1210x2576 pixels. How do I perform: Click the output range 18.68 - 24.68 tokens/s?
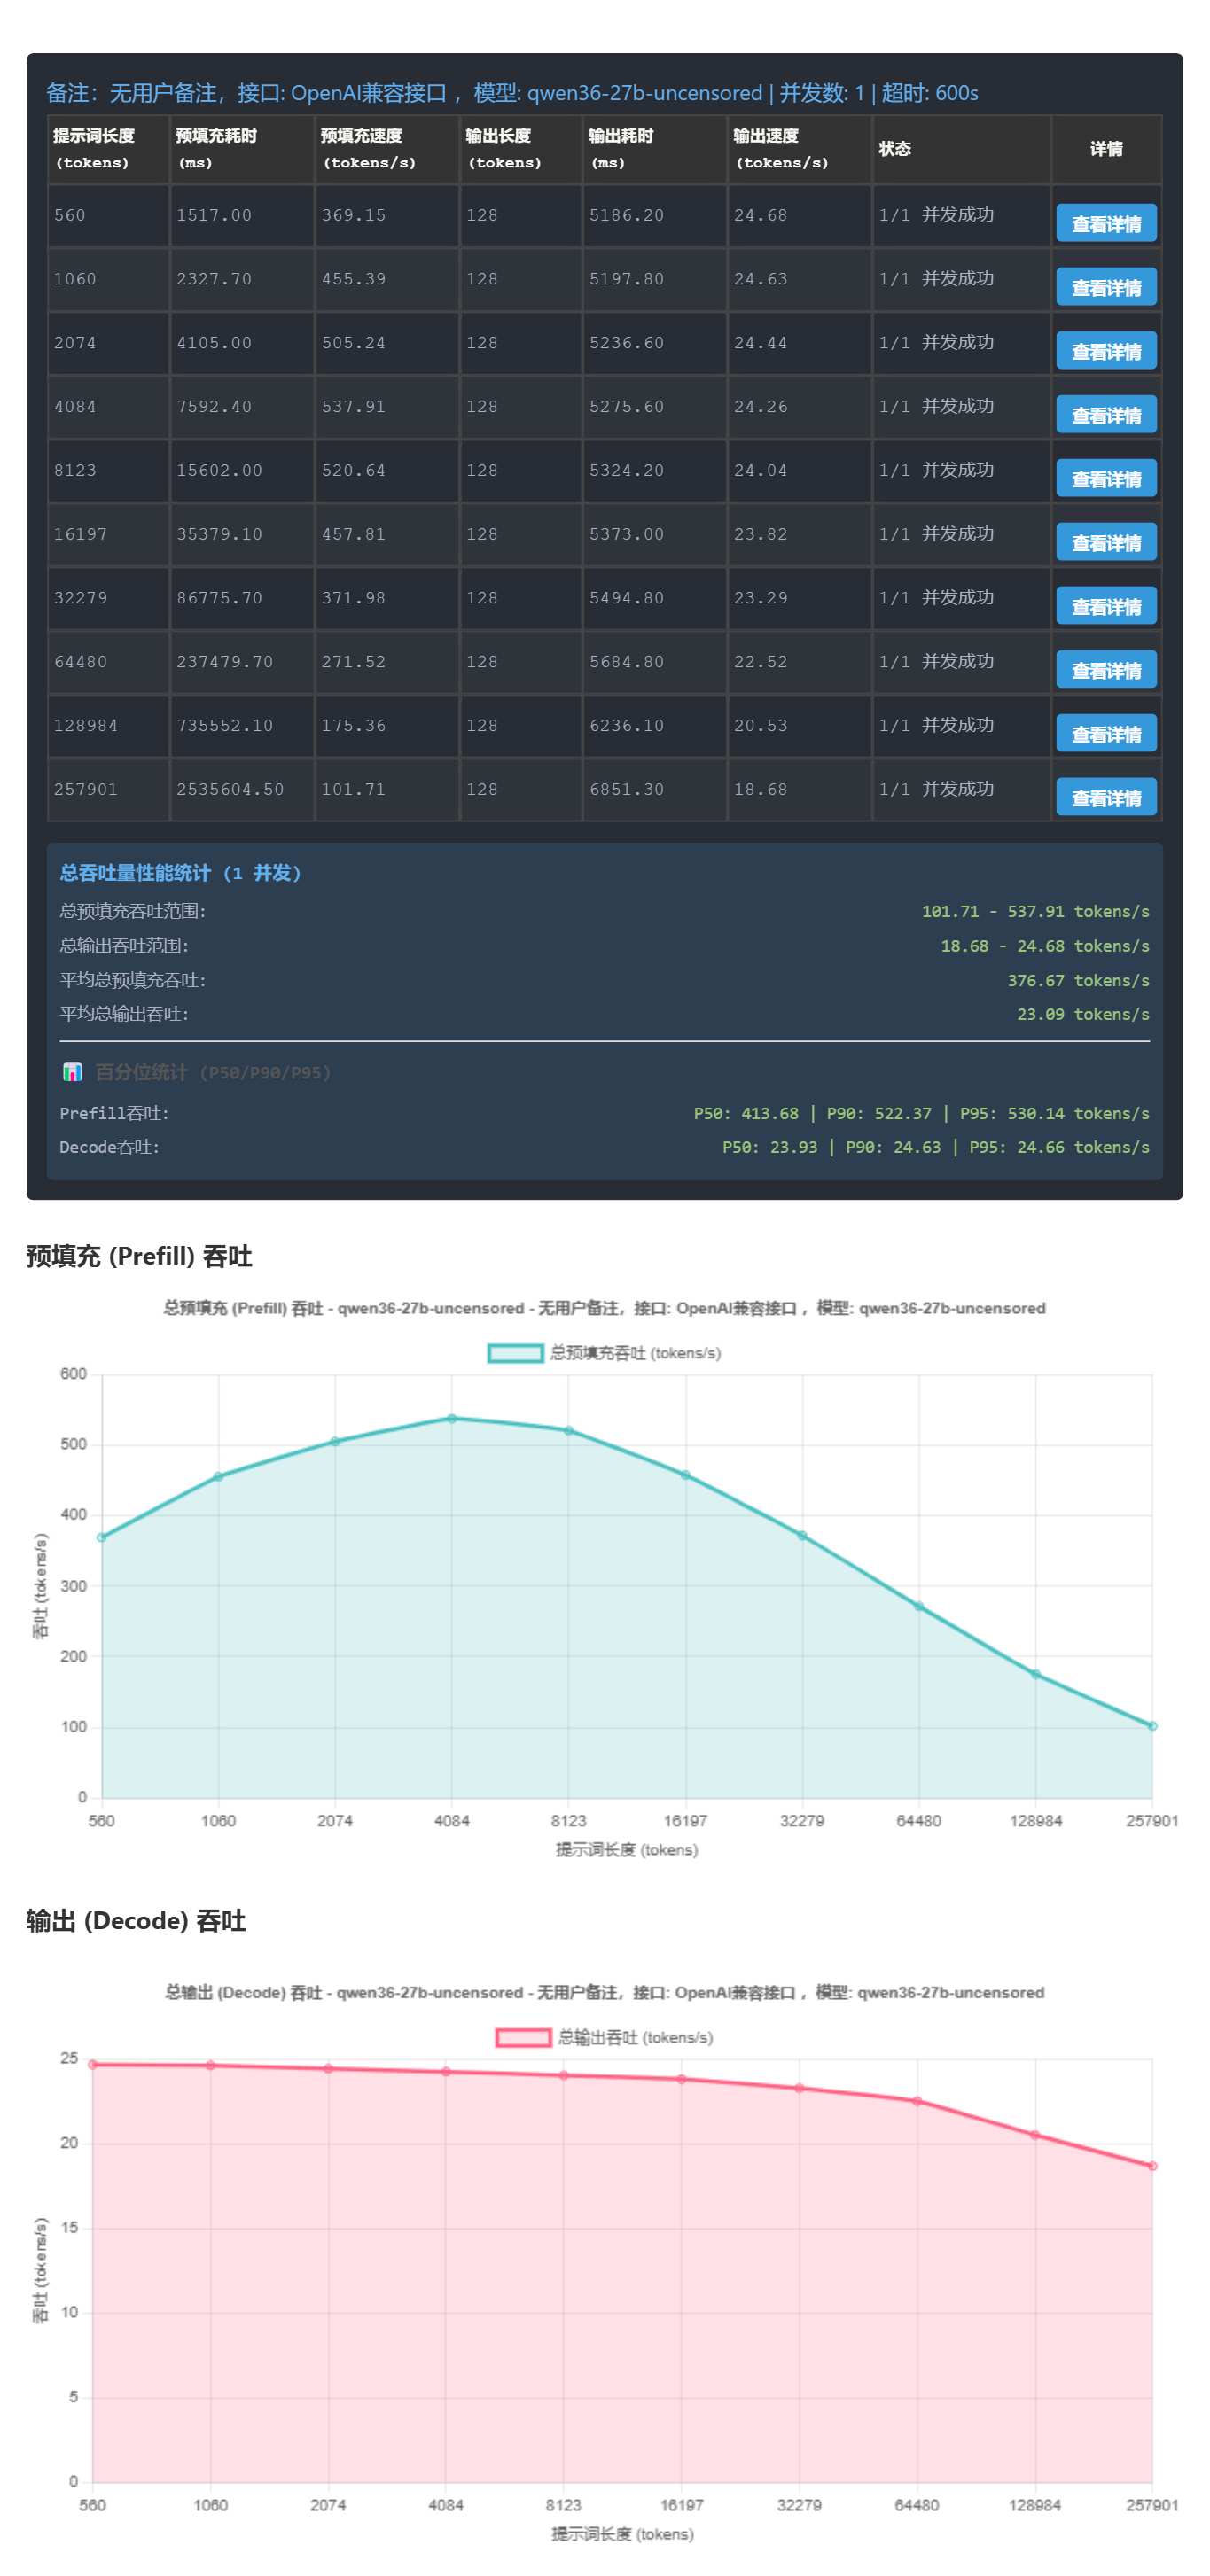click(1045, 946)
